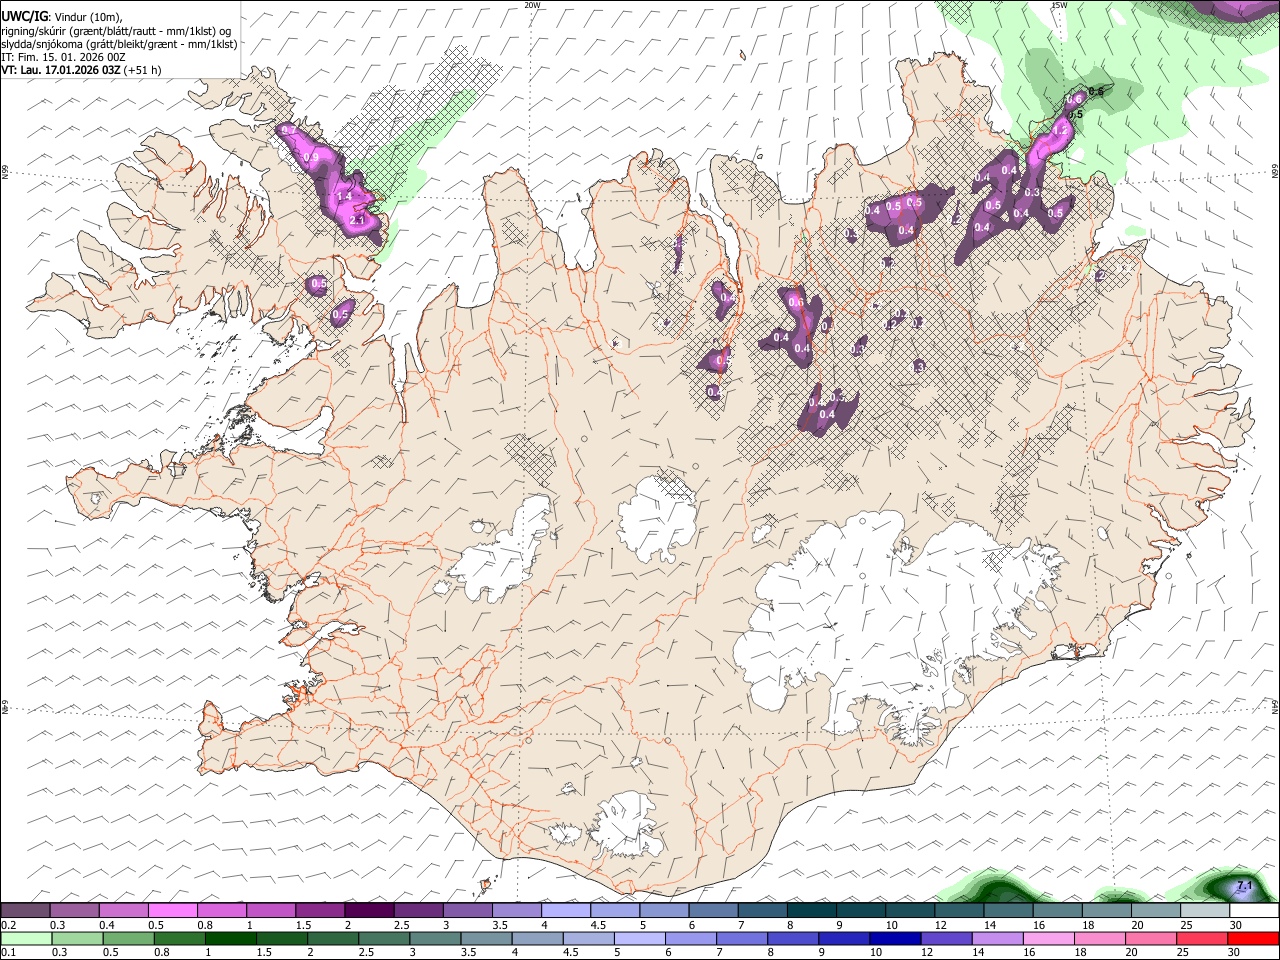Click the dark teal upper swatch labeled 8
Image resolution: width=1280 pixels, height=960 pixels.
(811, 910)
